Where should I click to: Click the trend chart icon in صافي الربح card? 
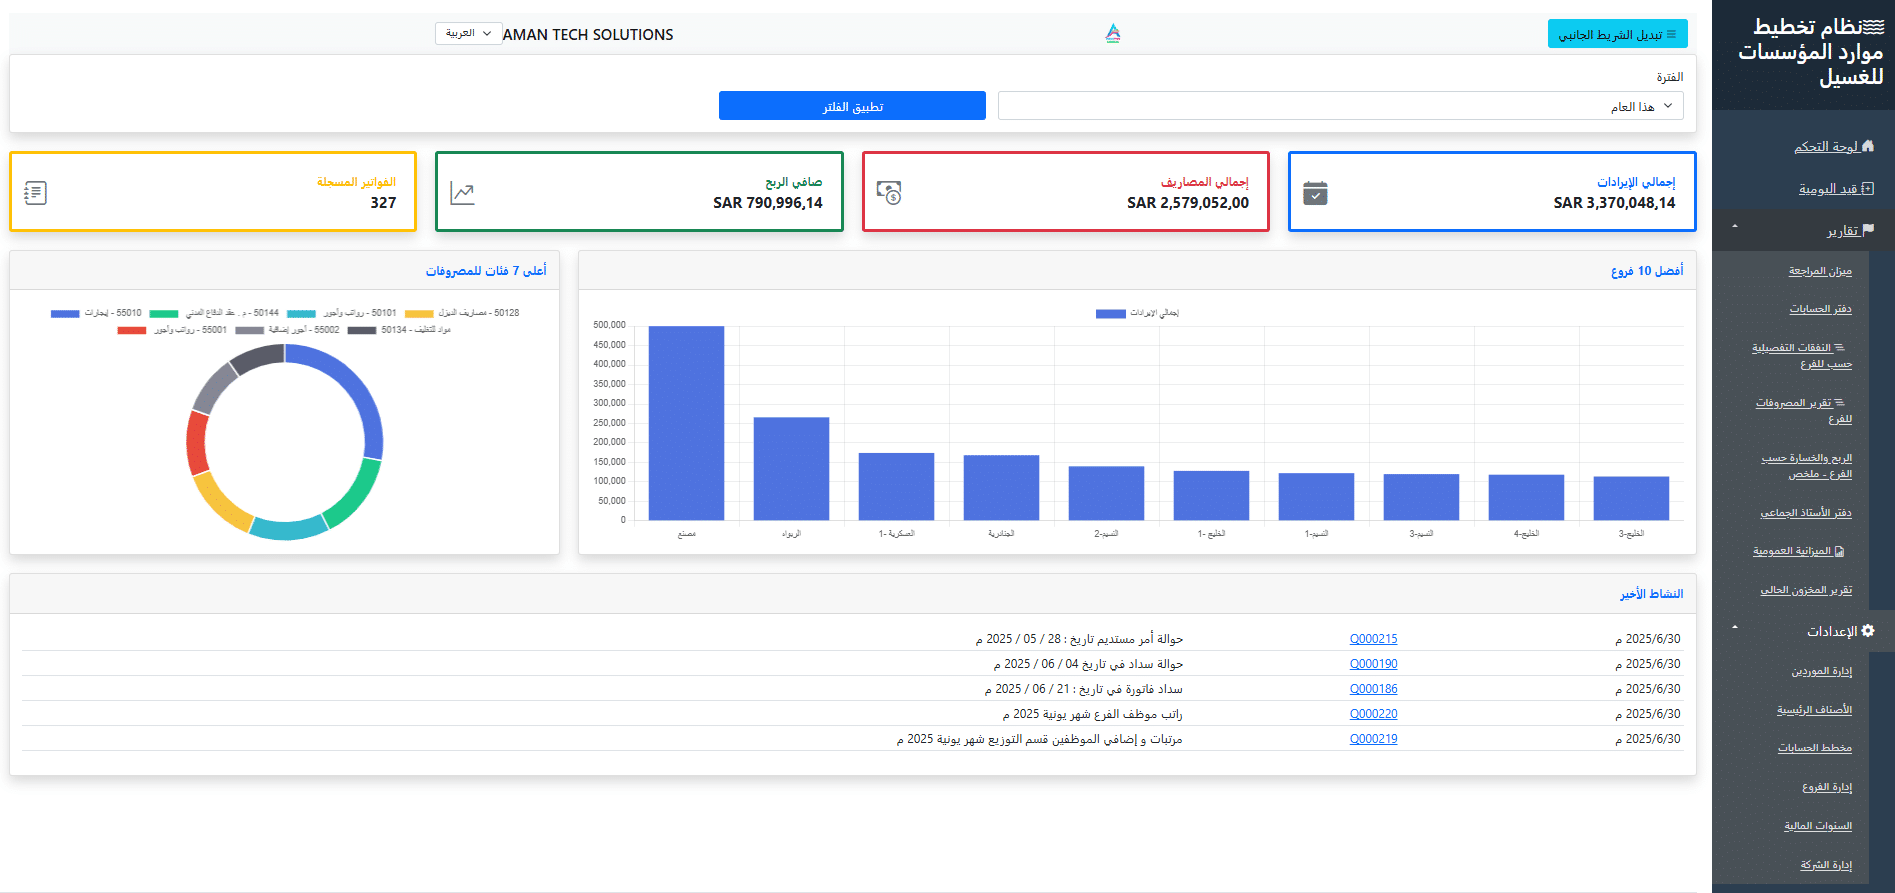point(462,193)
